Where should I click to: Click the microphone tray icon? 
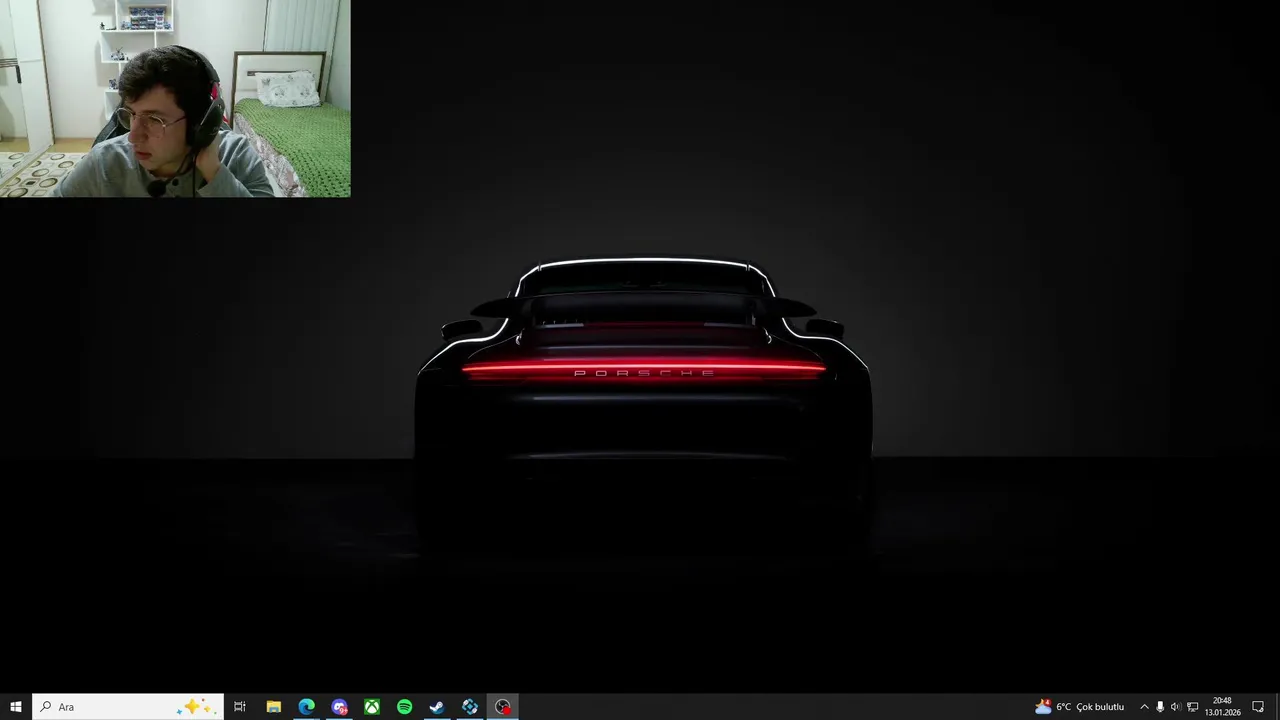(x=1160, y=707)
